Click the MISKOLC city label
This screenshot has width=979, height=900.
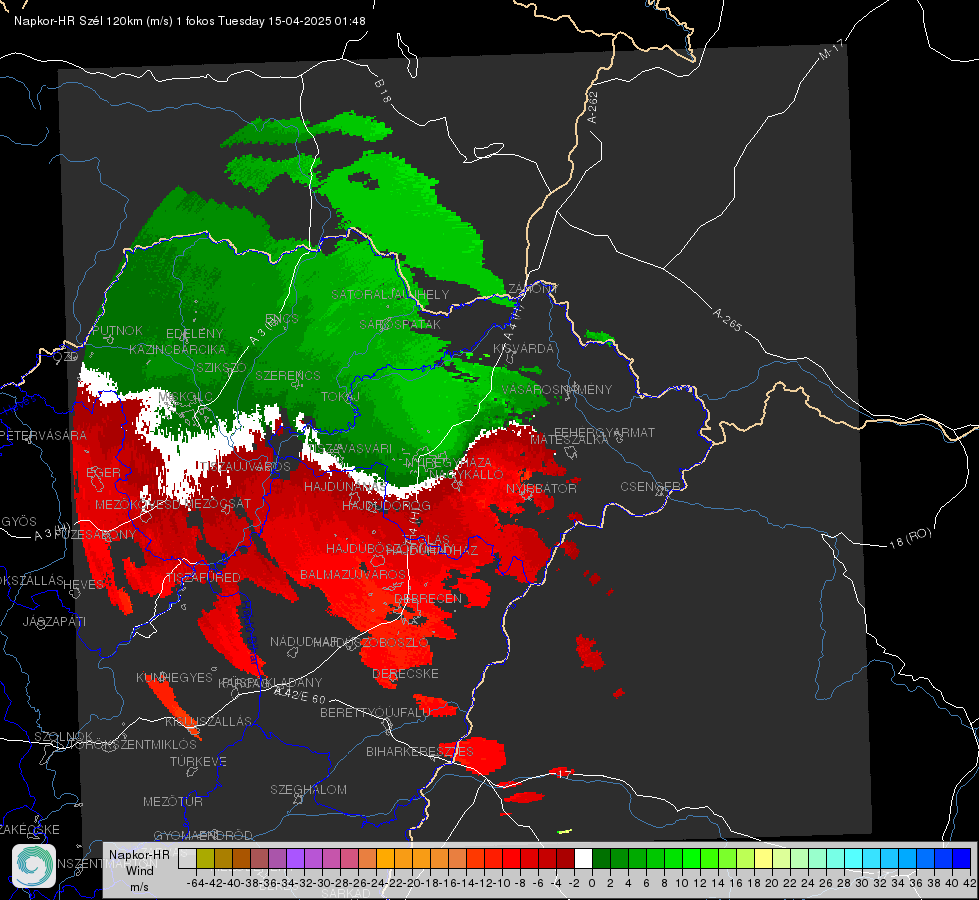(185, 397)
